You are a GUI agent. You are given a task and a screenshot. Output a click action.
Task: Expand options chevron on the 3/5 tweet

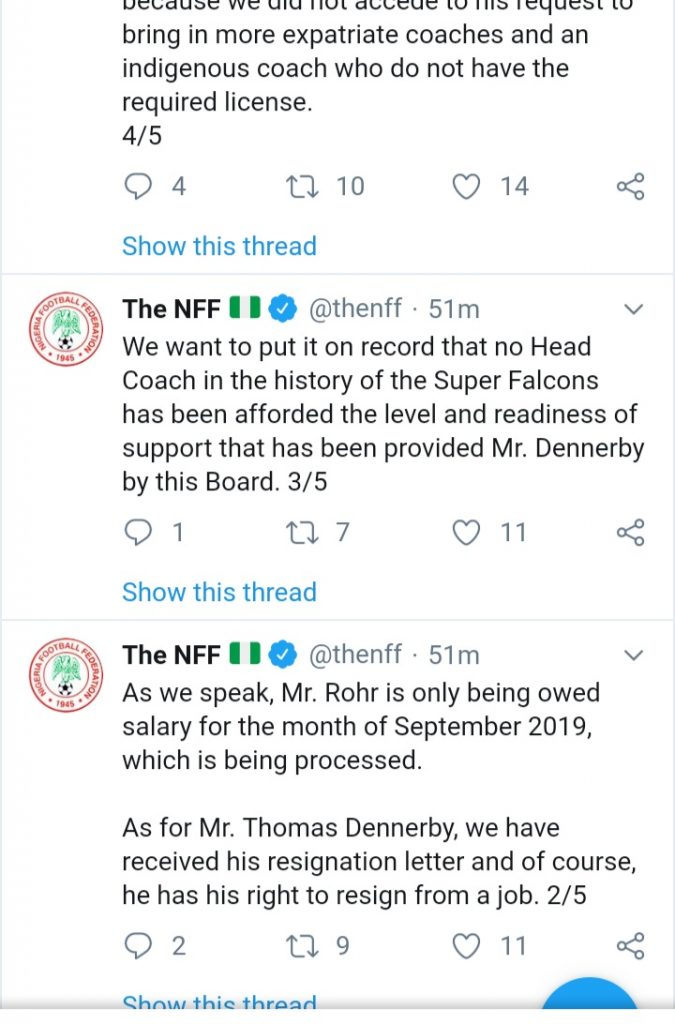(x=633, y=310)
